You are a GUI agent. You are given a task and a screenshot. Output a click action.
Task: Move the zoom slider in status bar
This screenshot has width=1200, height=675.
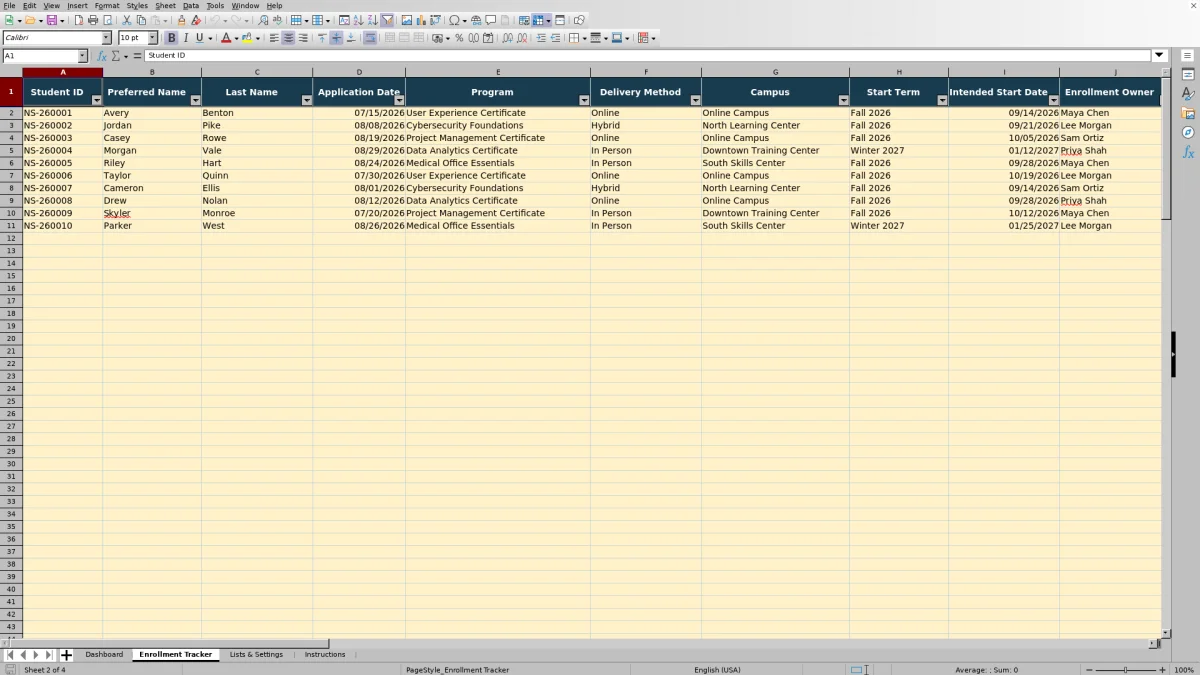point(1125,670)
